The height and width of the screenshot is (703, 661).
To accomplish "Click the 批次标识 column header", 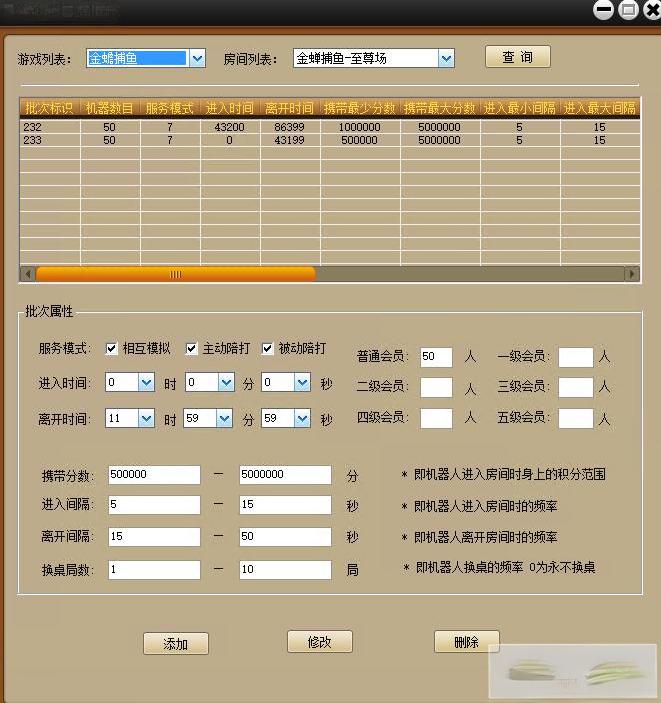I will [x=49, y=108].
